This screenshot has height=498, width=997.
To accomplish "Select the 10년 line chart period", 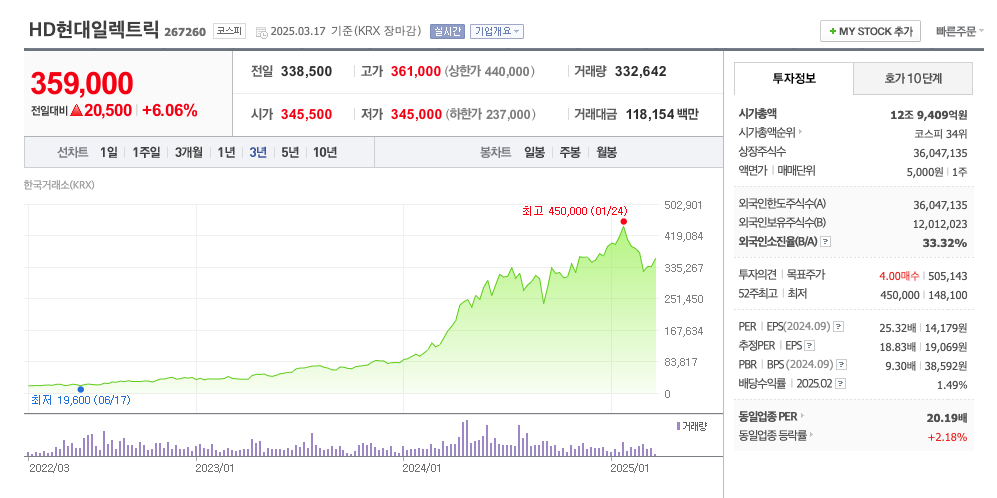I will (x=325, y=153).
